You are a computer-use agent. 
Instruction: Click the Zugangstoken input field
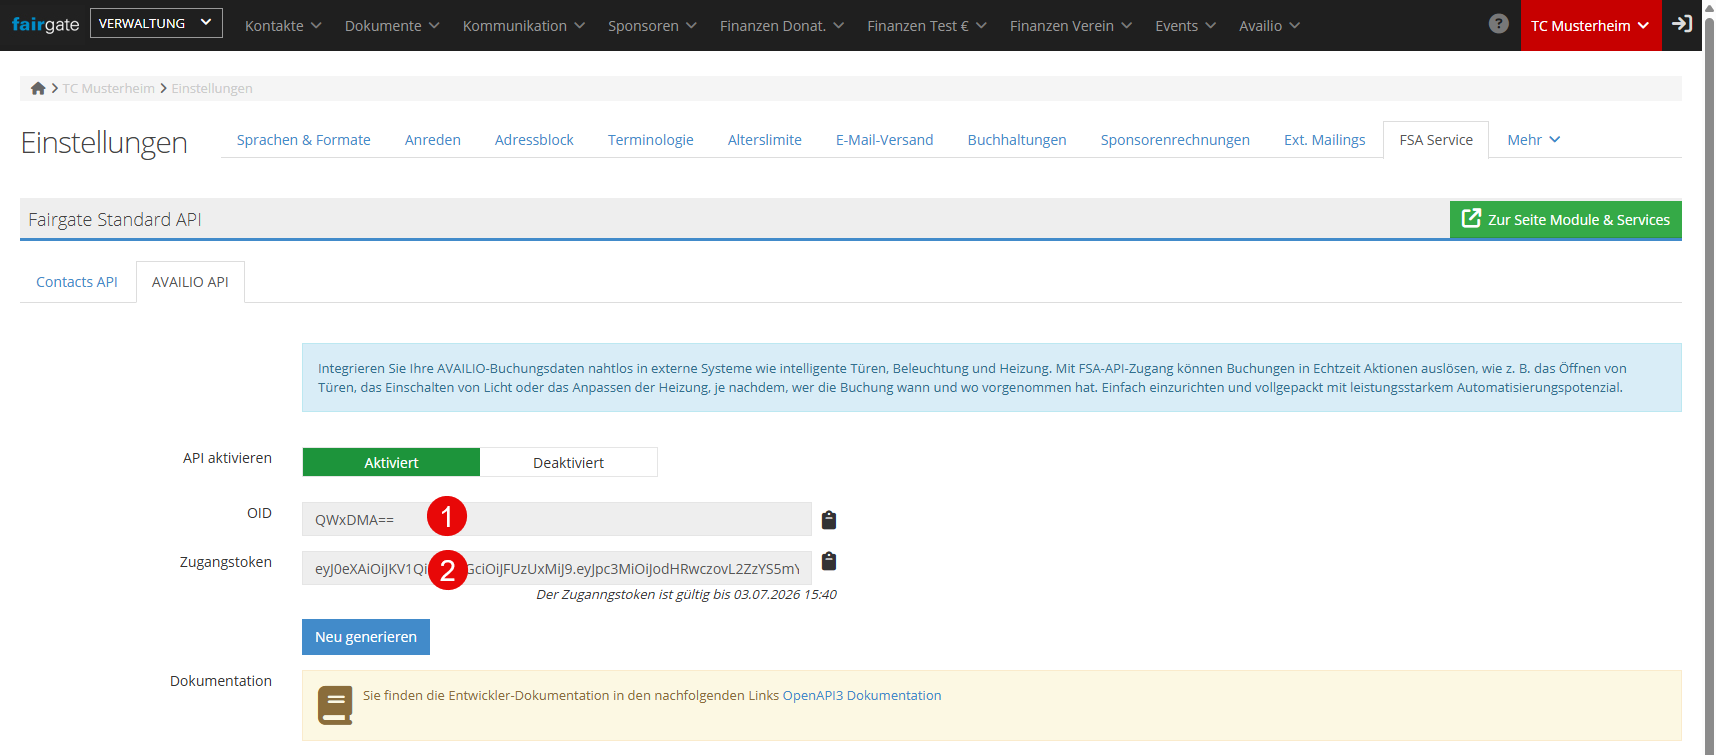click(557, 568)
